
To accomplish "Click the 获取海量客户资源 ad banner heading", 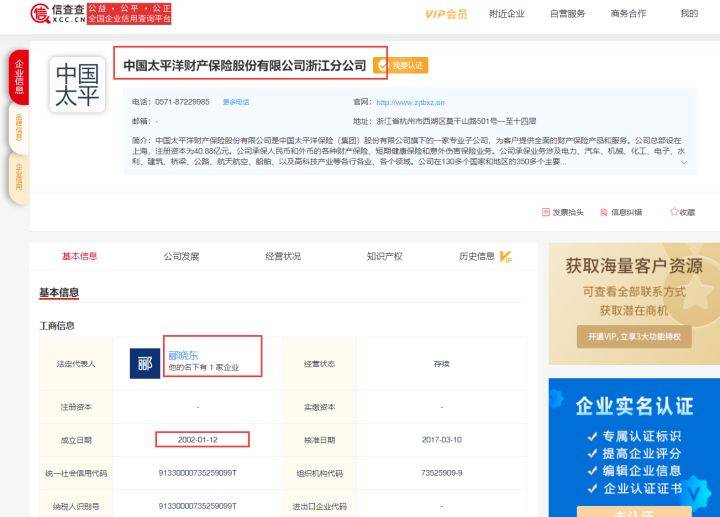I will pos(634,266).
